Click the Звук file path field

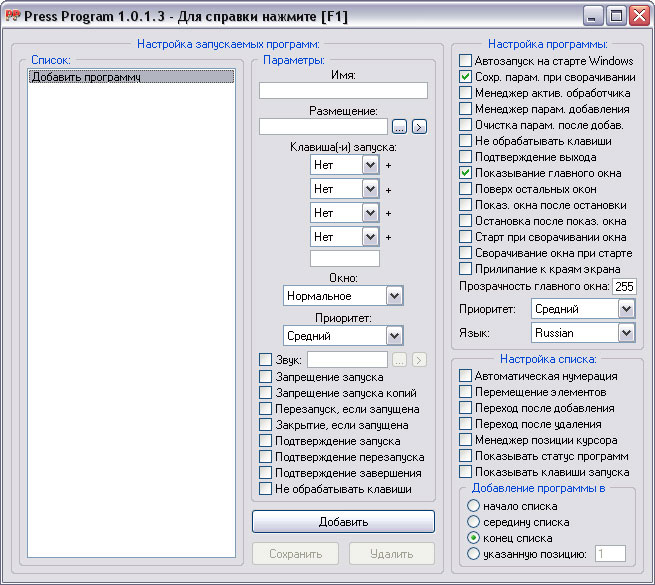point(348,359)
